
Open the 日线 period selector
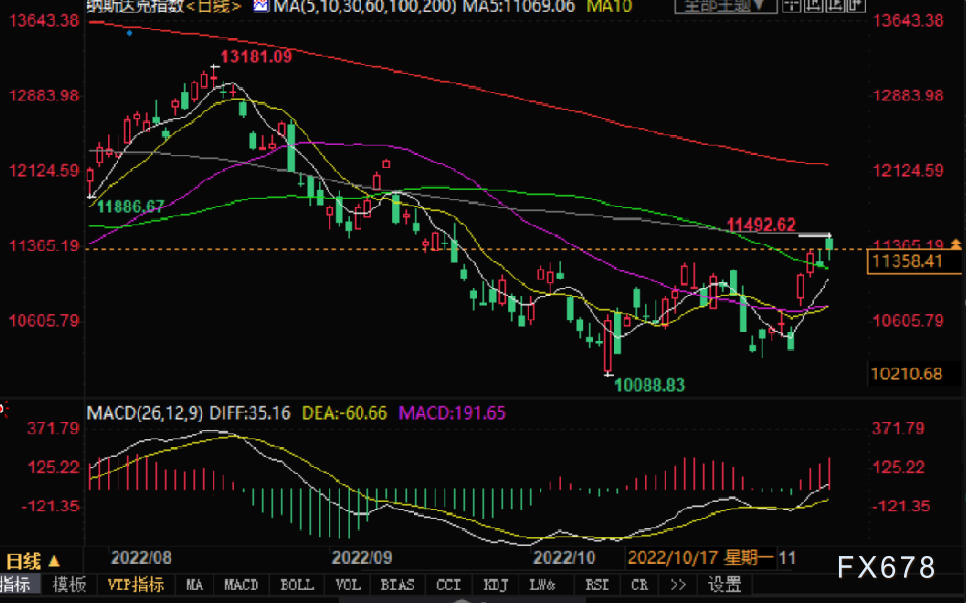coord(32,561)
